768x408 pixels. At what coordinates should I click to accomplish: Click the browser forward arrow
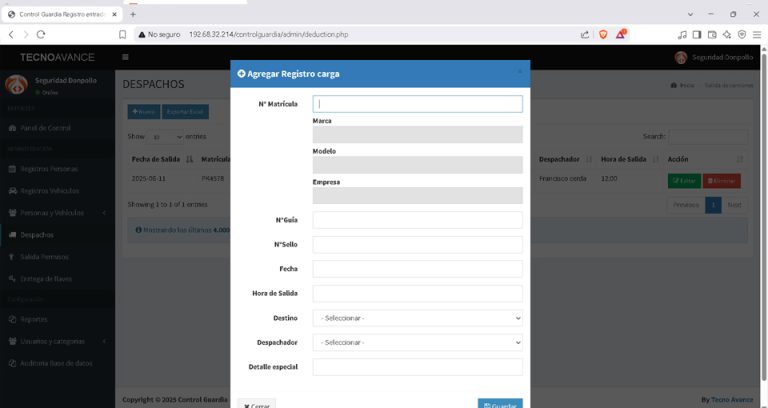click(26, 34)
